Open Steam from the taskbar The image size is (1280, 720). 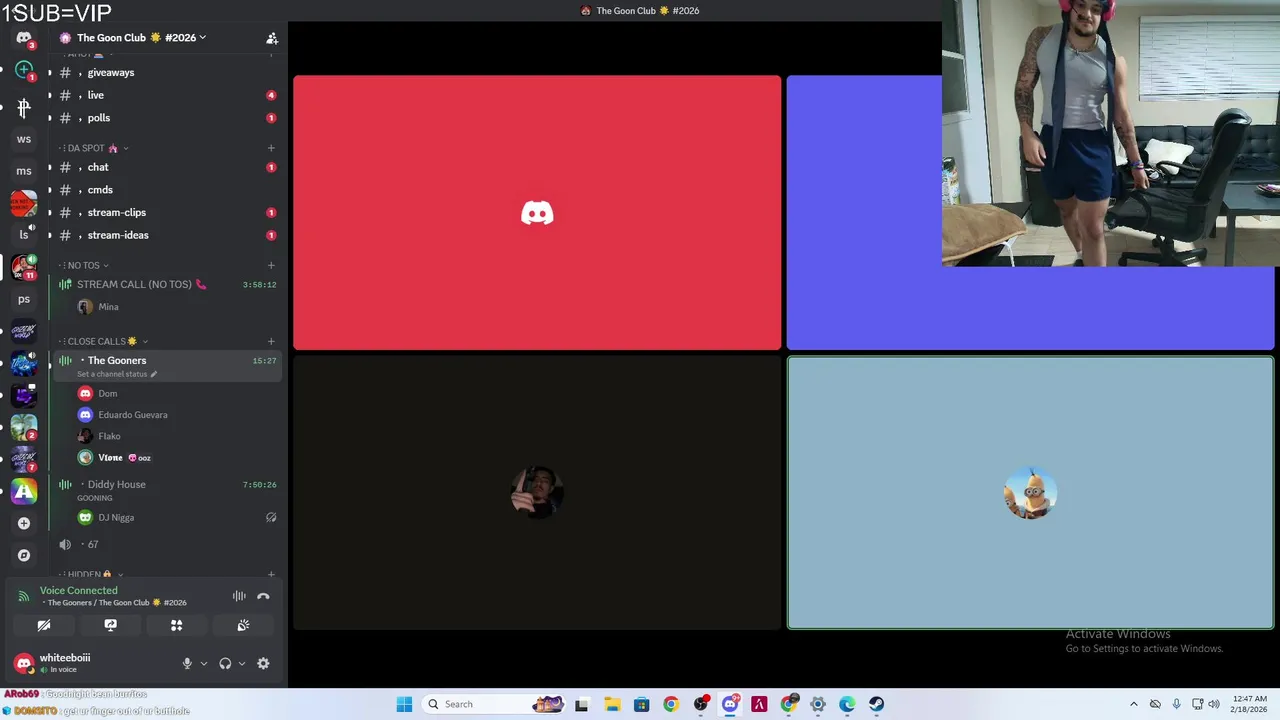point(876,704)
